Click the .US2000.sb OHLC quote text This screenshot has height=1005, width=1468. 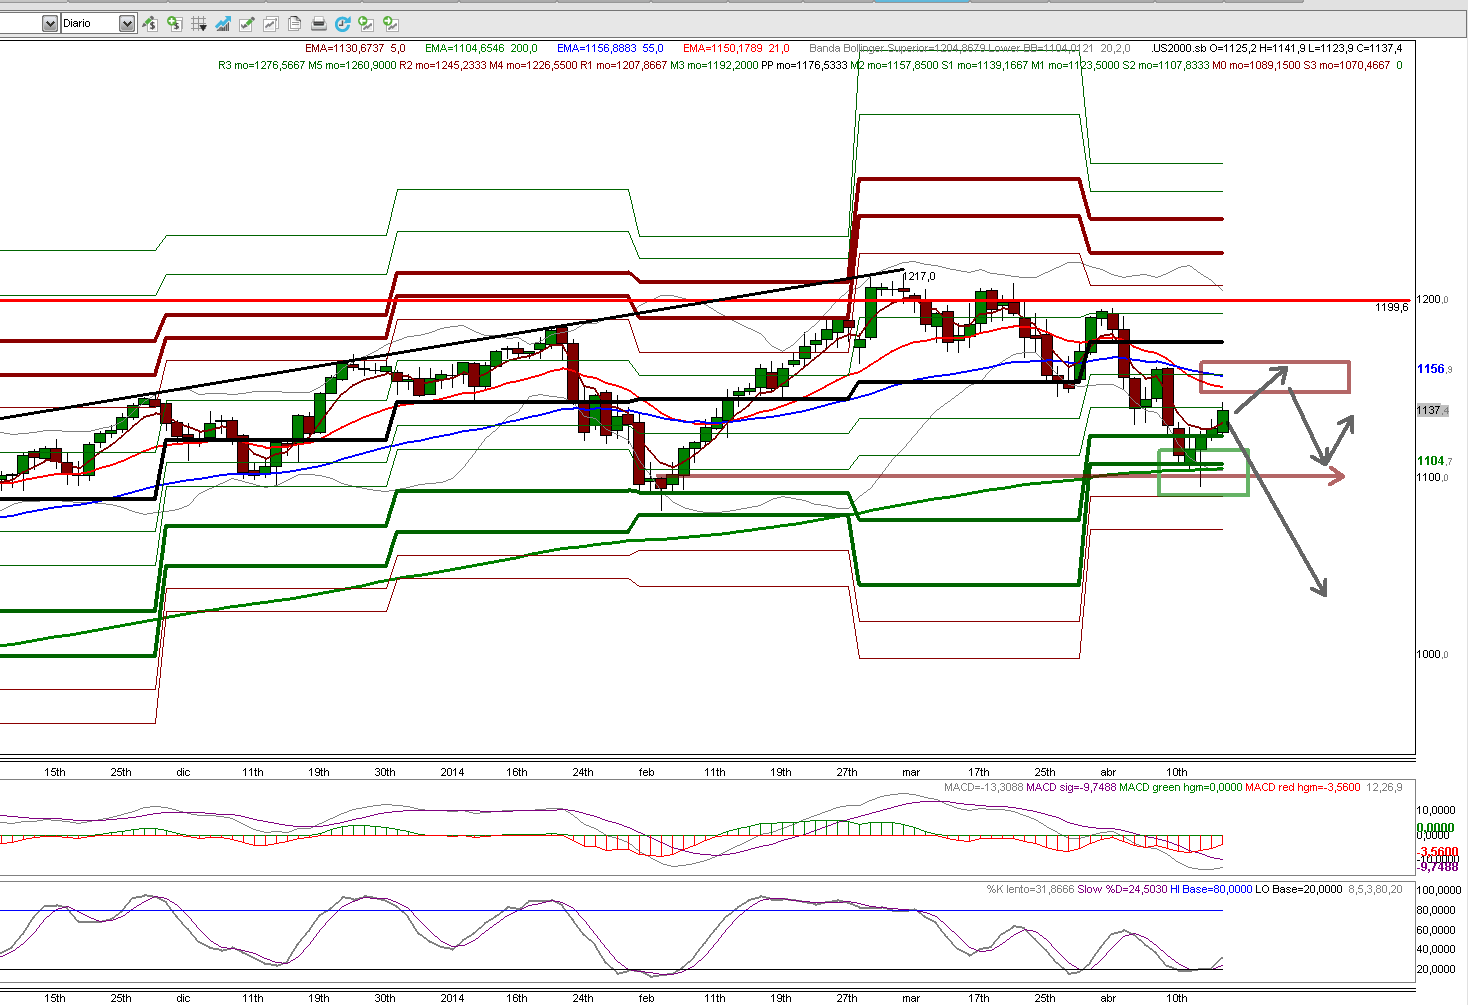point(1277,48)
